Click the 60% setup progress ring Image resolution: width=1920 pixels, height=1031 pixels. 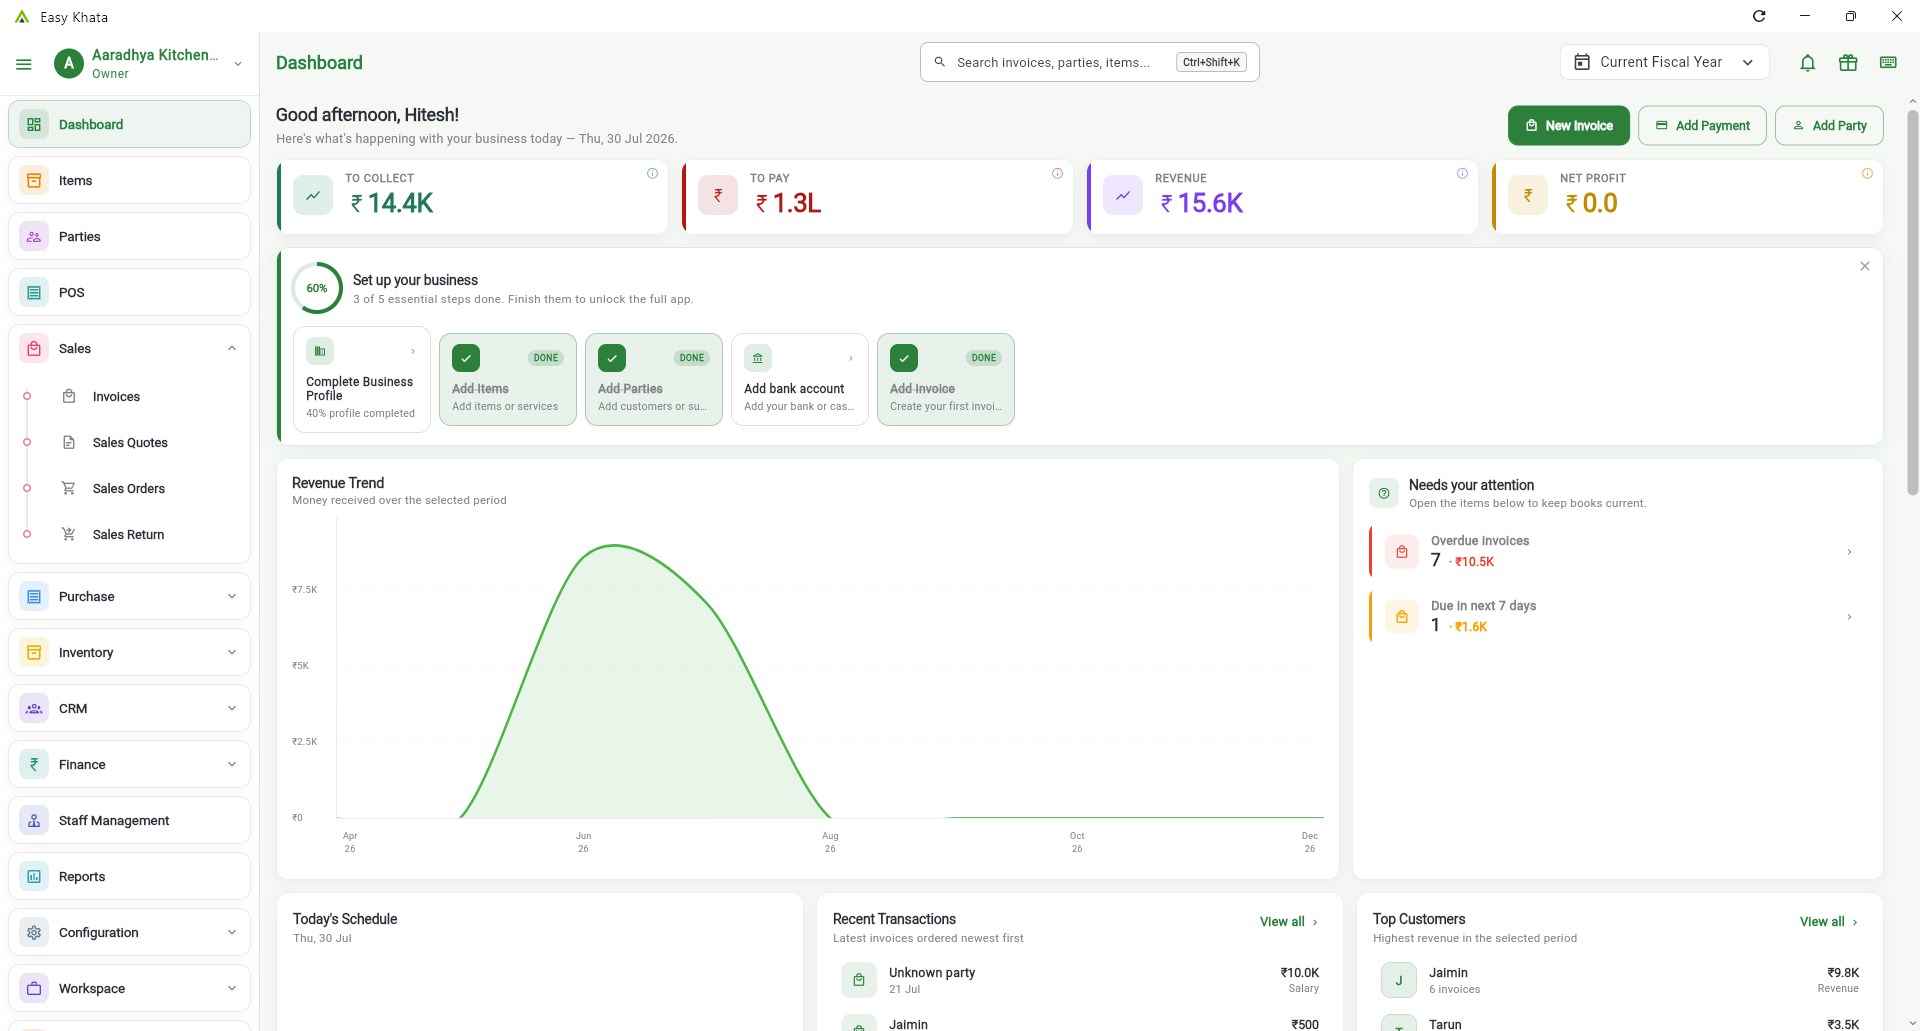pos(317,288)
